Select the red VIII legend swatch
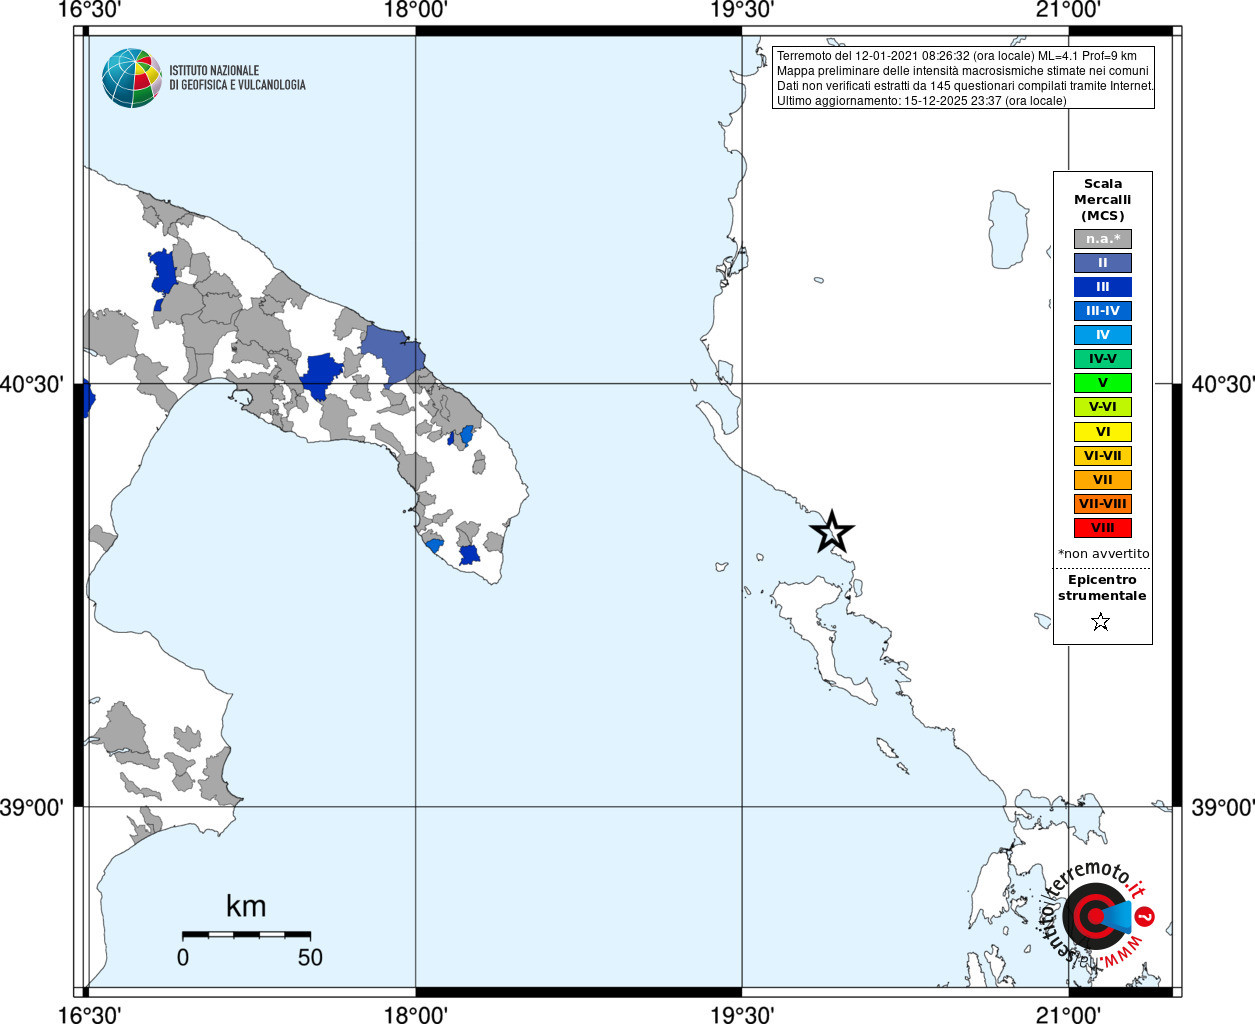Image resolution: width=1255 pixels, height=1024 pixels. 1103,528
